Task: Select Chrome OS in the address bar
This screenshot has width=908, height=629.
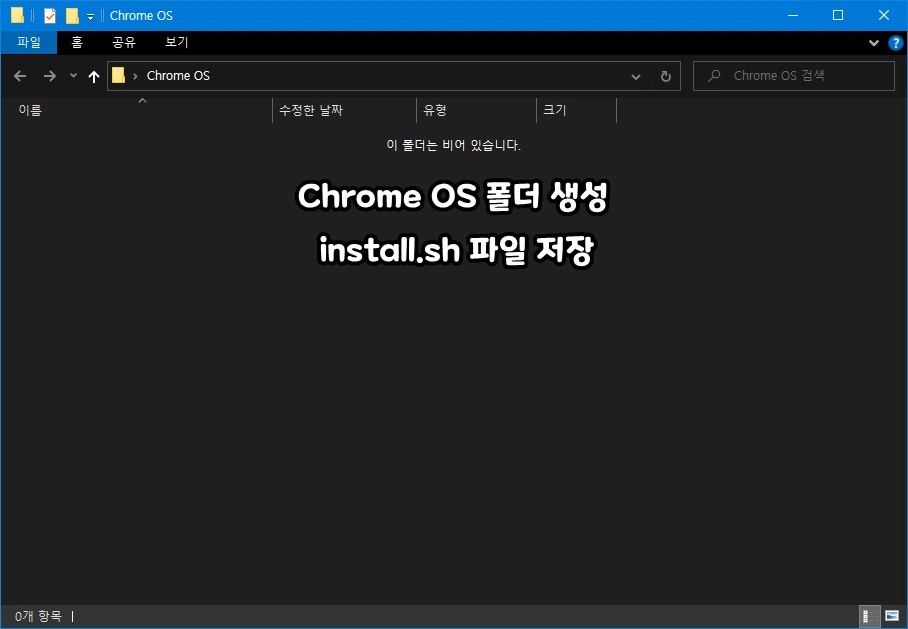Action: click(x=178, y=76)
